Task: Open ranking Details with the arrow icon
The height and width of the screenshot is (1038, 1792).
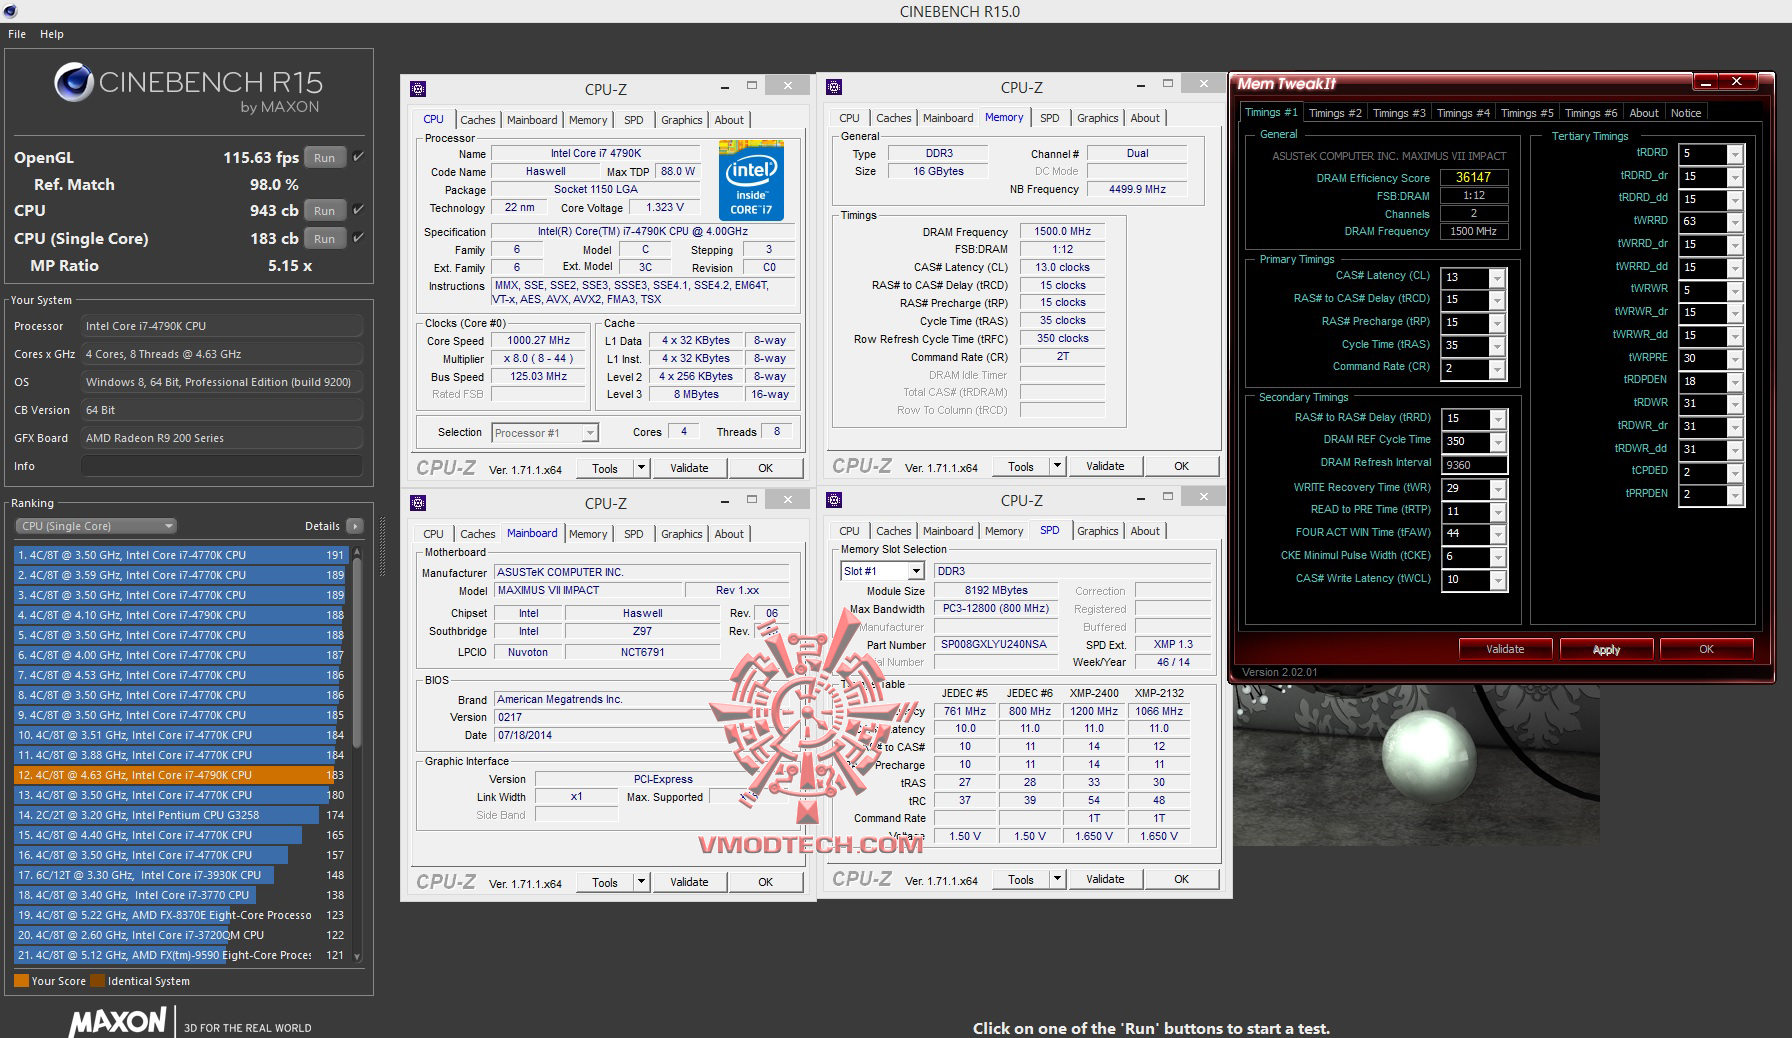Action: (x=354, y=526)
